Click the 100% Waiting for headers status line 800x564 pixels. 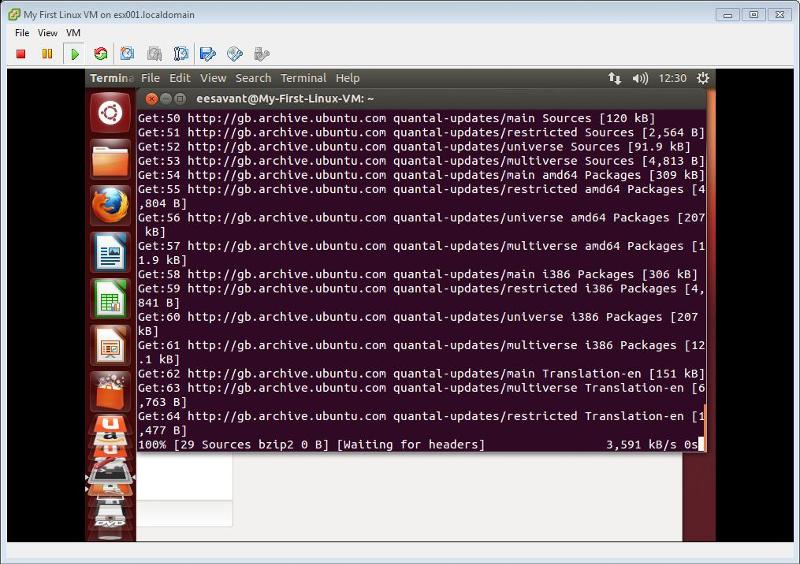311,445
